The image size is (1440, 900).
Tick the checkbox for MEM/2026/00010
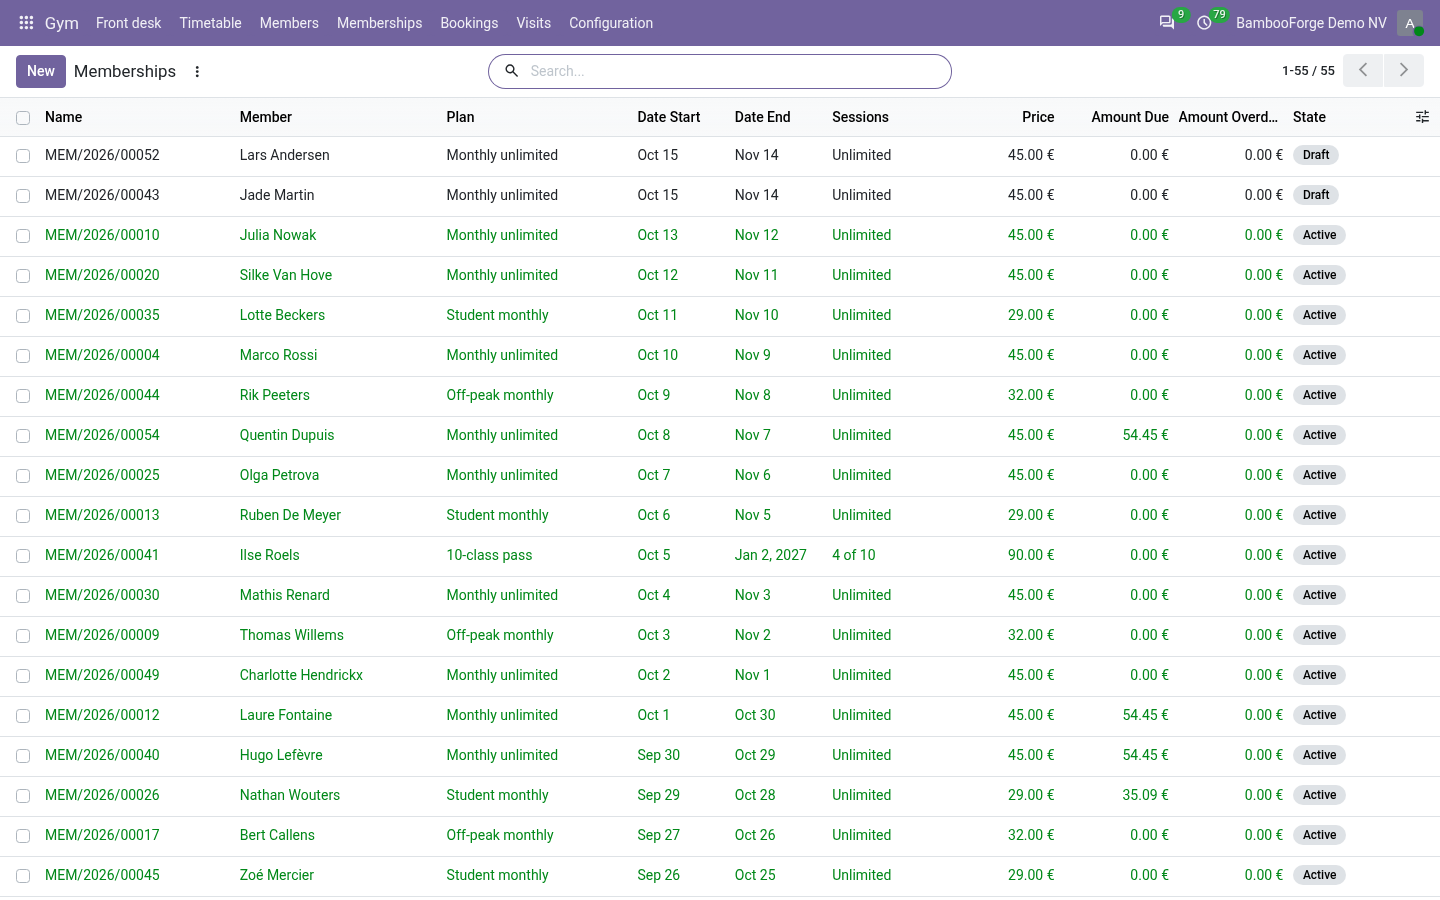23,236
